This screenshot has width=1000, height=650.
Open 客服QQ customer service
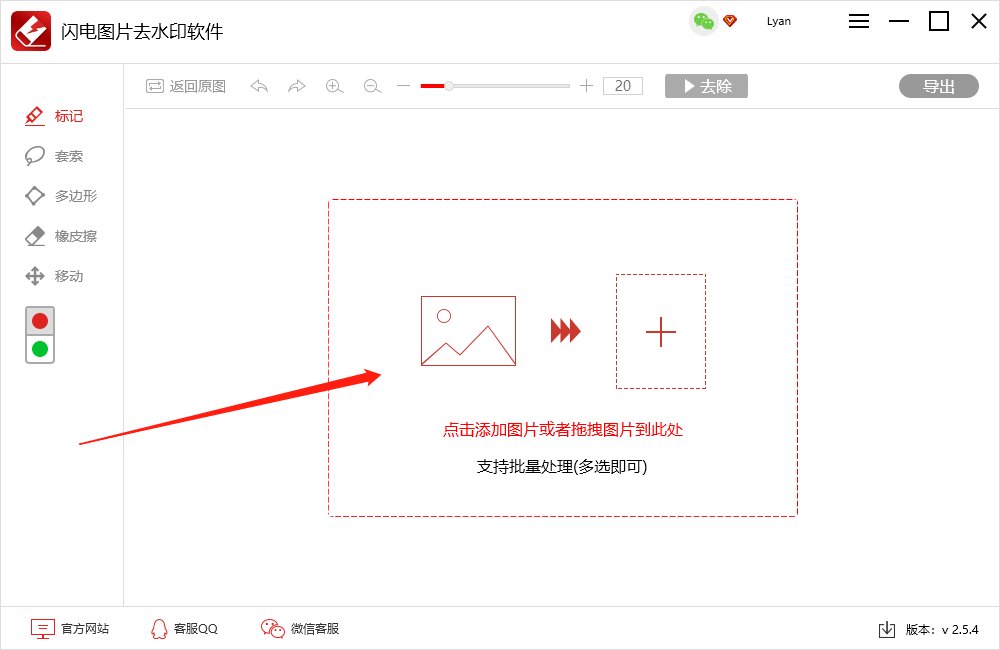click(x=184, y=629)
